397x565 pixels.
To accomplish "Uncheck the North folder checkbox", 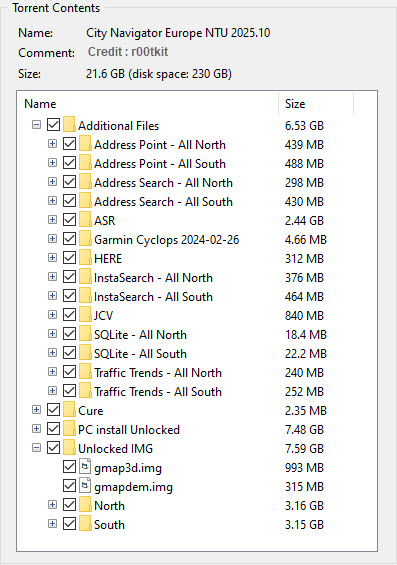I will point(69,506).
